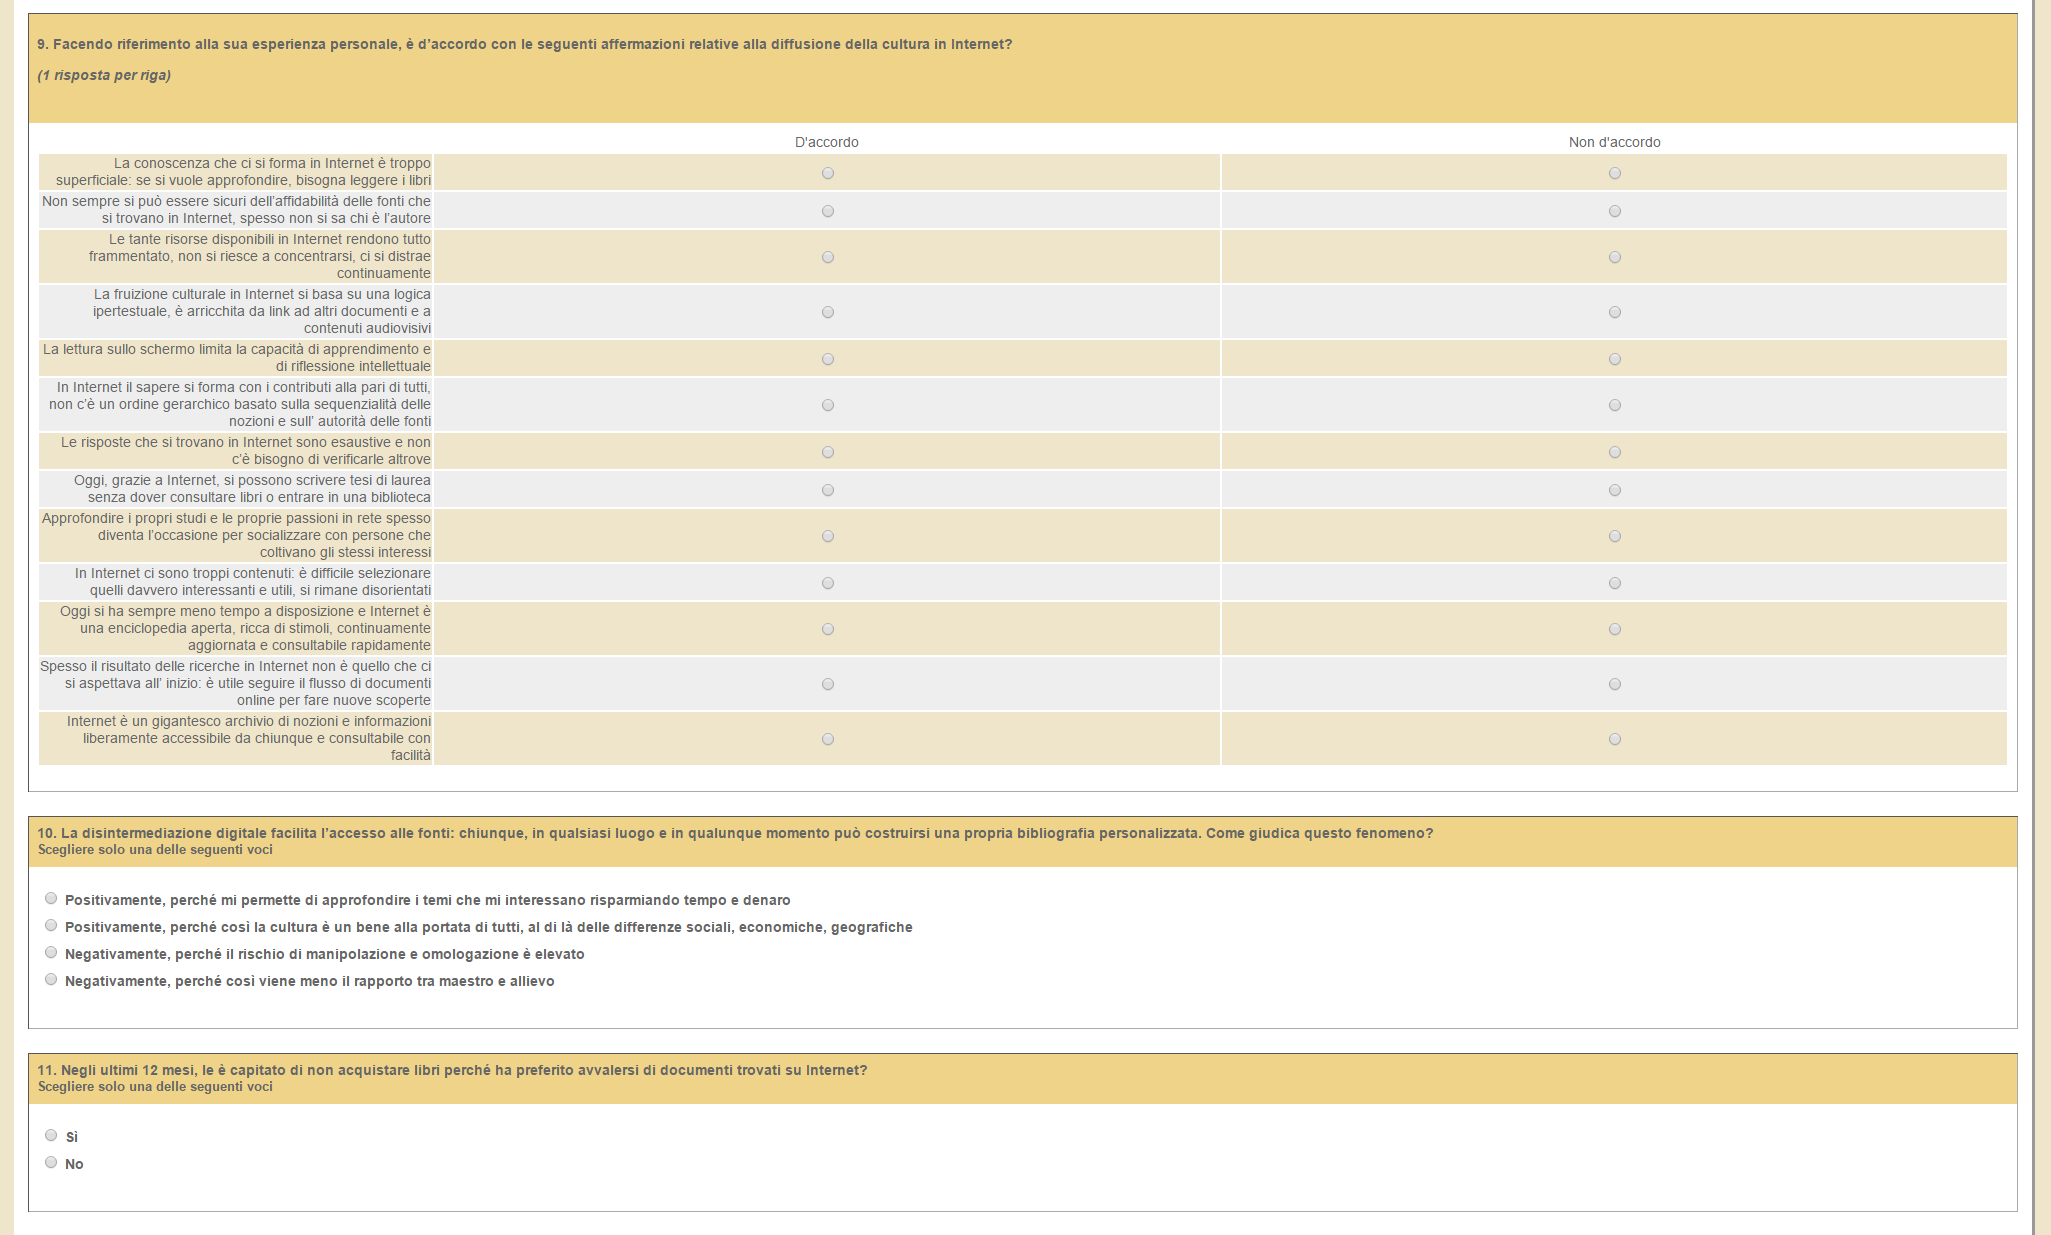The height and width of the screenshot is (1235, 2051).
Task: Choose 'Positivamente... risparmiando tempo e denaro' option
Action: pyautogui.click(x=51, y=899)
